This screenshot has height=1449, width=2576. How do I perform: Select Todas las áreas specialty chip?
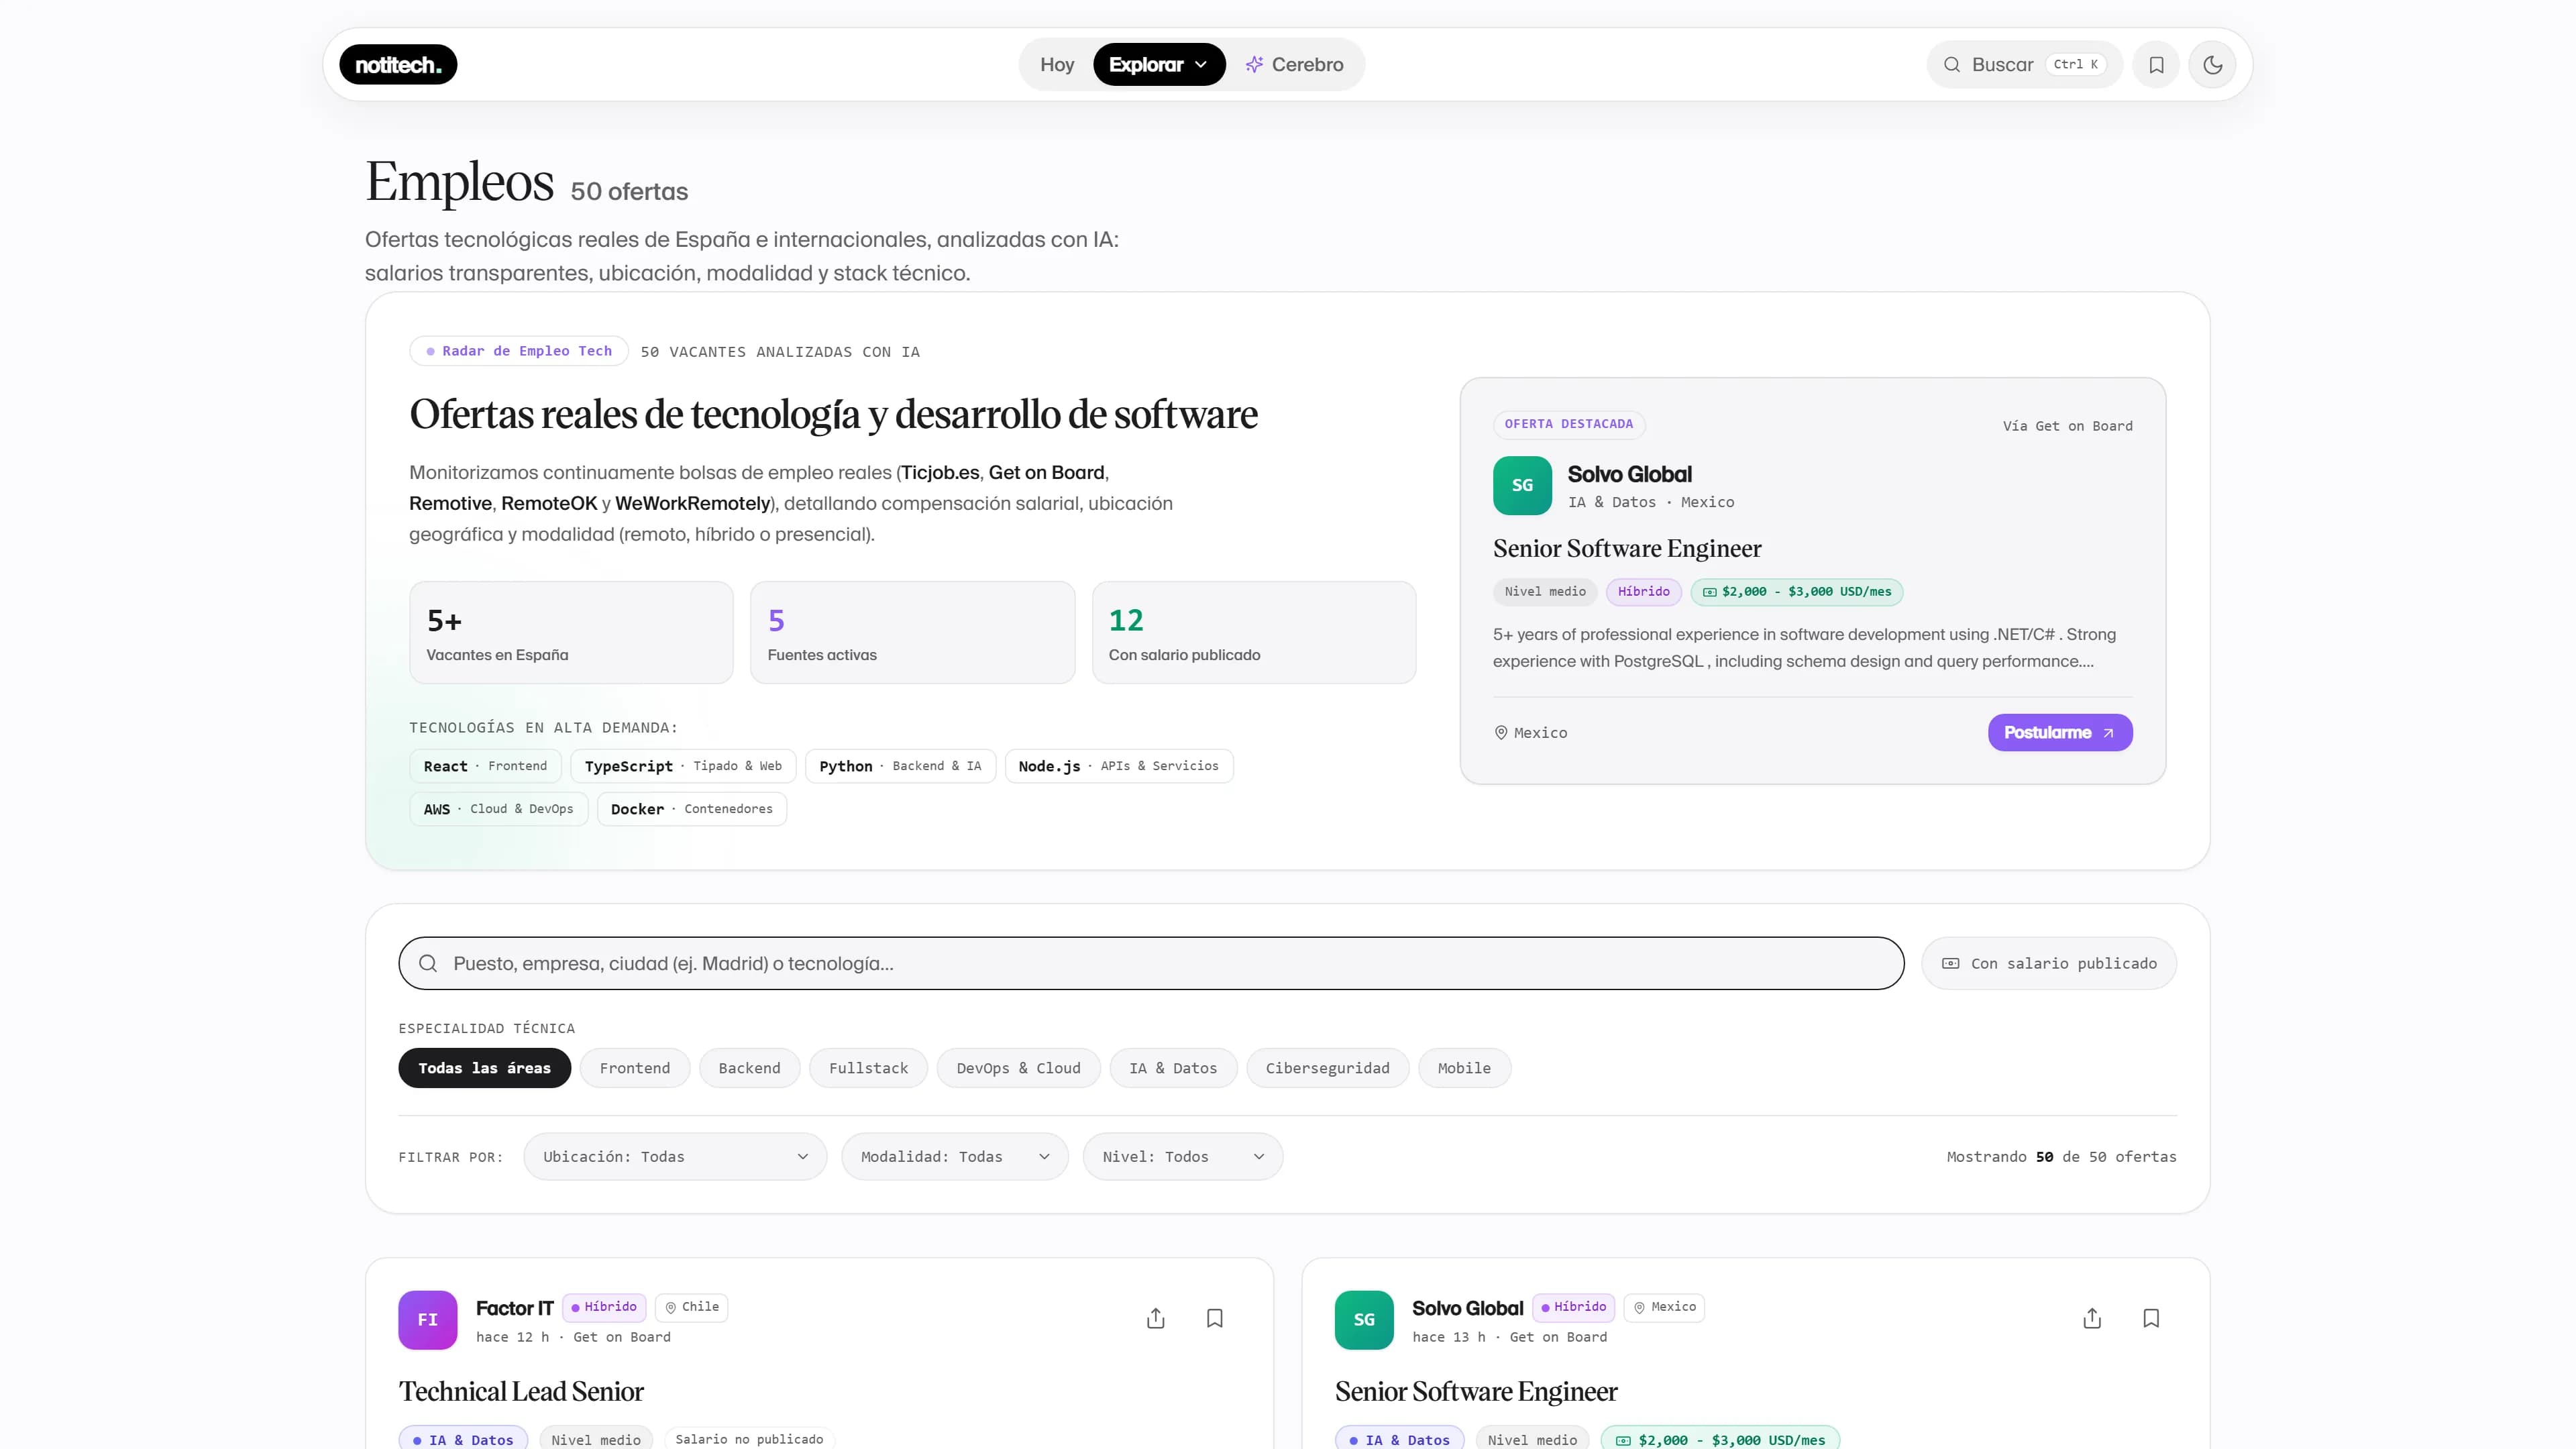[x=484, y=1068]
